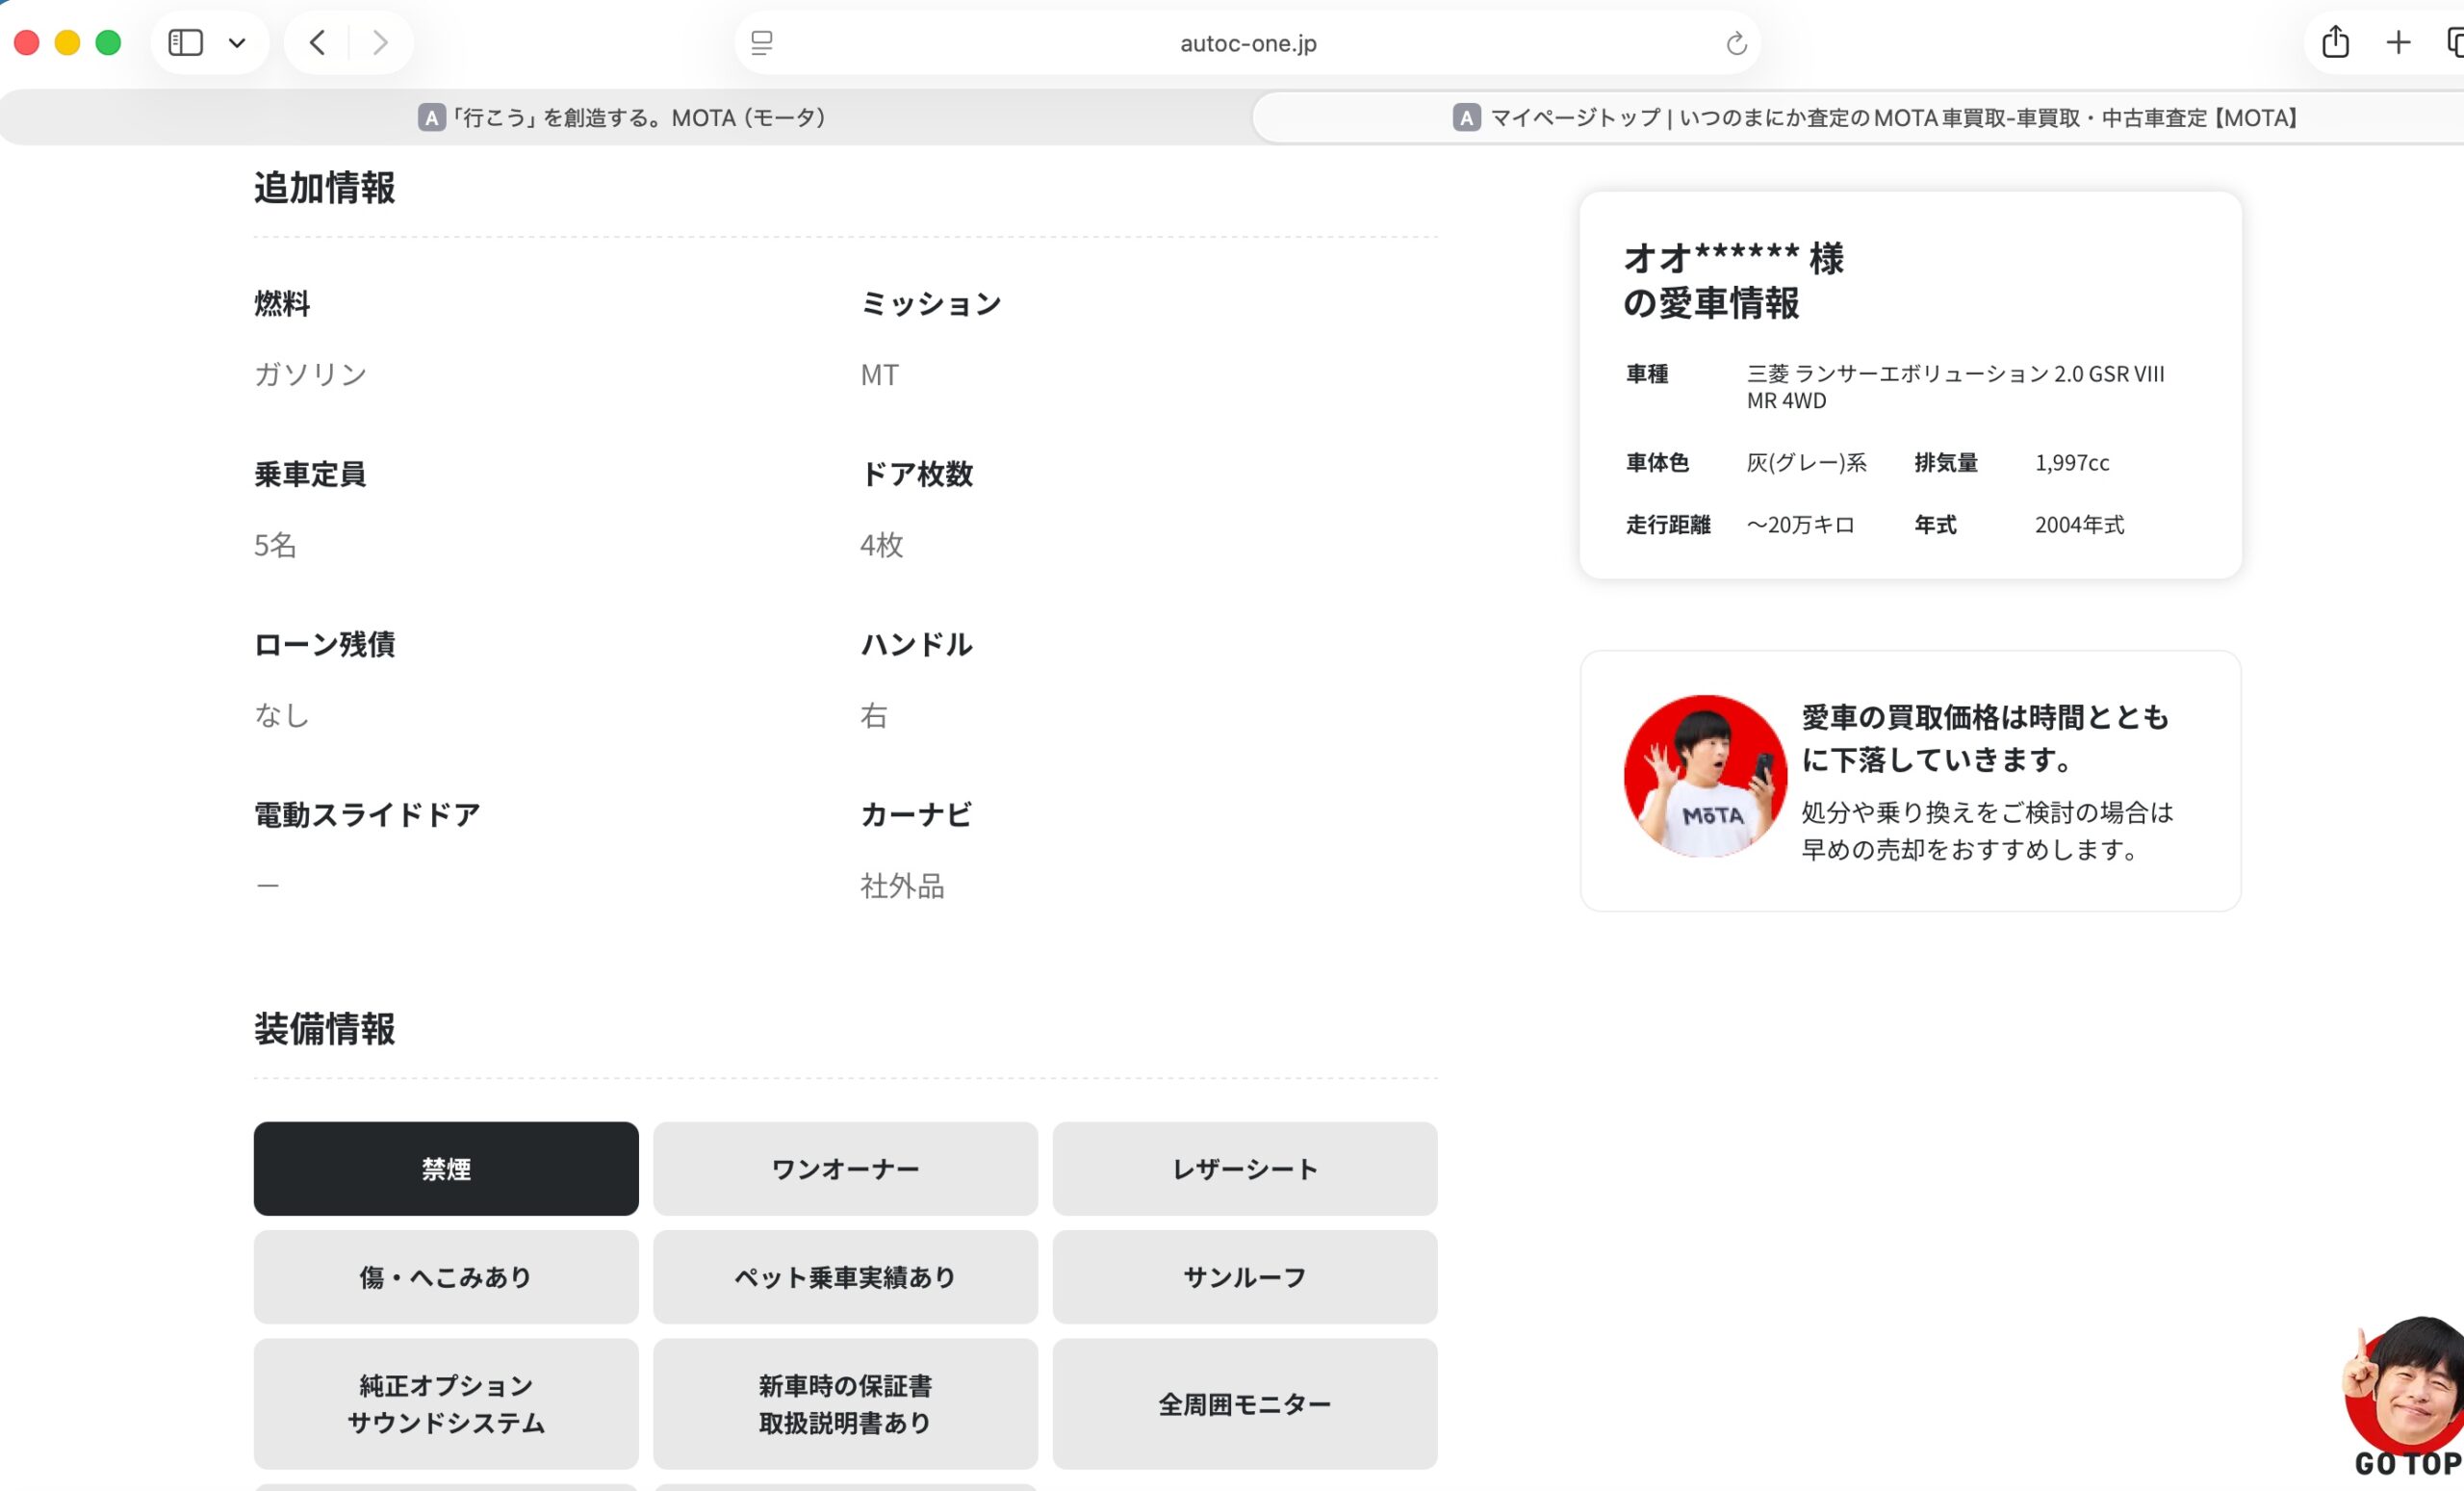Enable 新車時の保証書 取扱説明書あり option

845,1404
